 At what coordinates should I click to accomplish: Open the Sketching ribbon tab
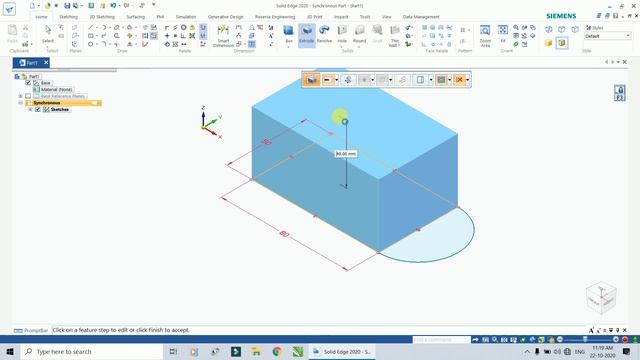point(68,17)
